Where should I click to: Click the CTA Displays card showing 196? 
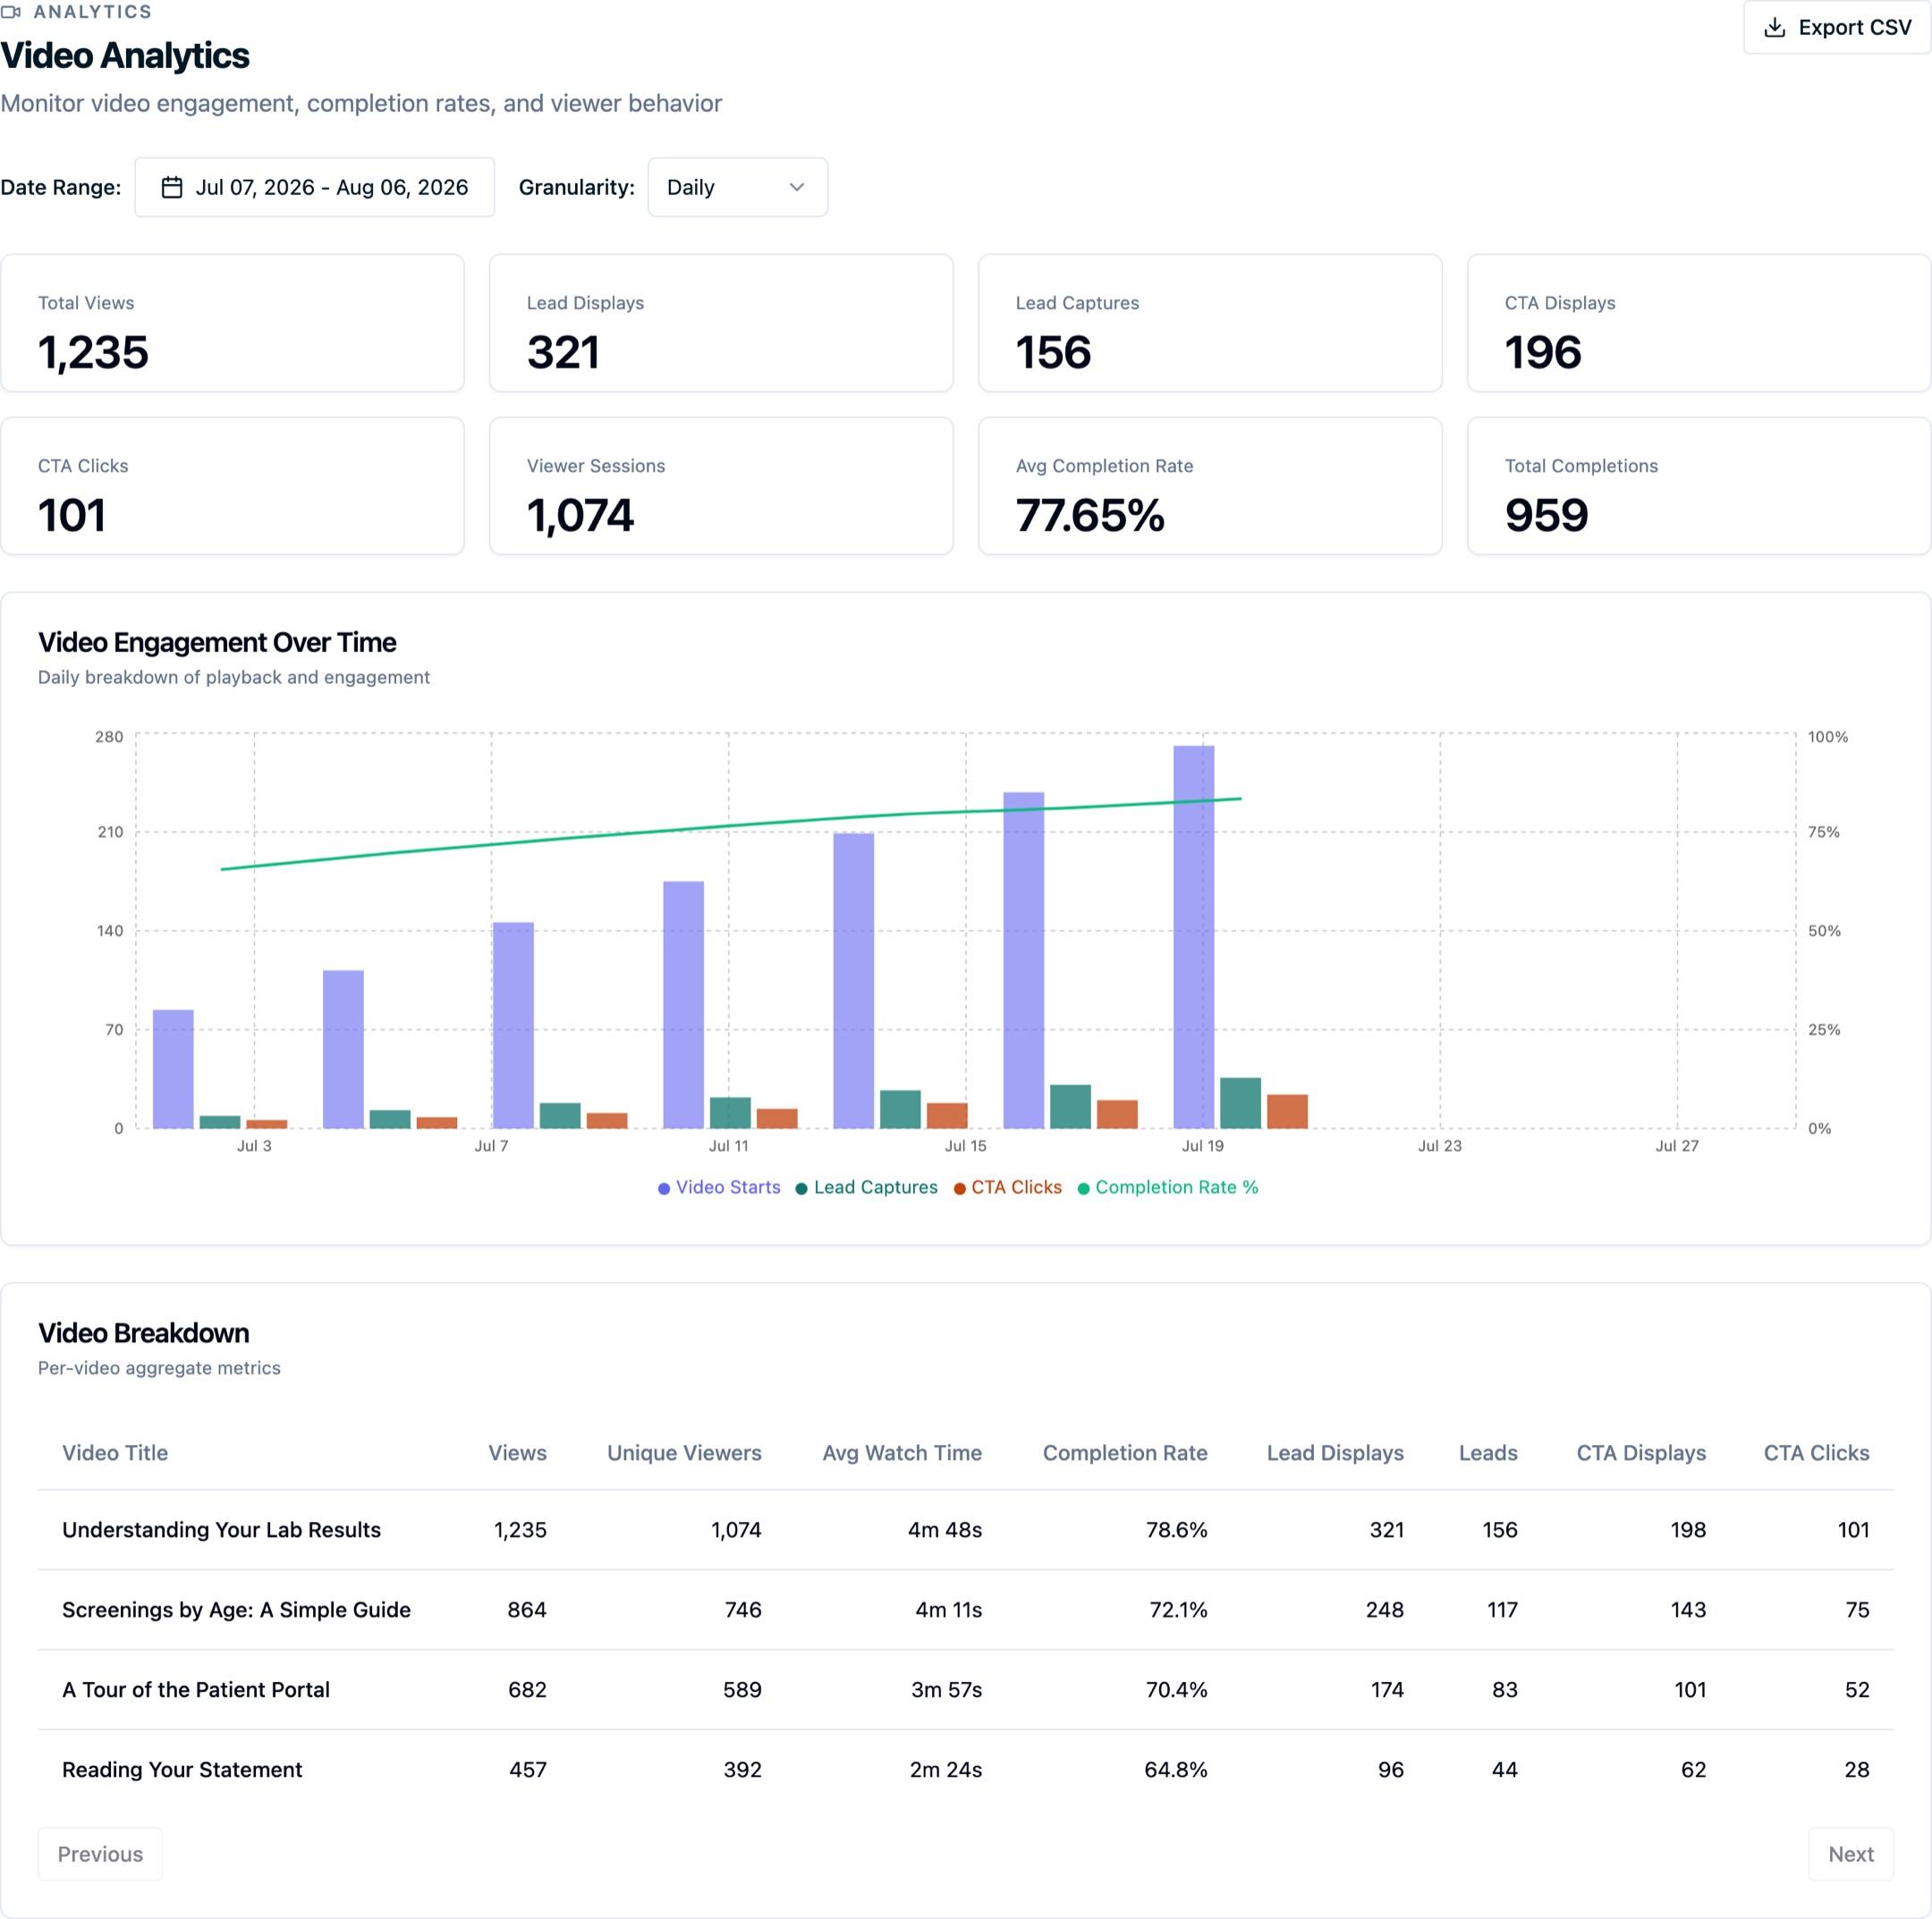click(1698, 323)
